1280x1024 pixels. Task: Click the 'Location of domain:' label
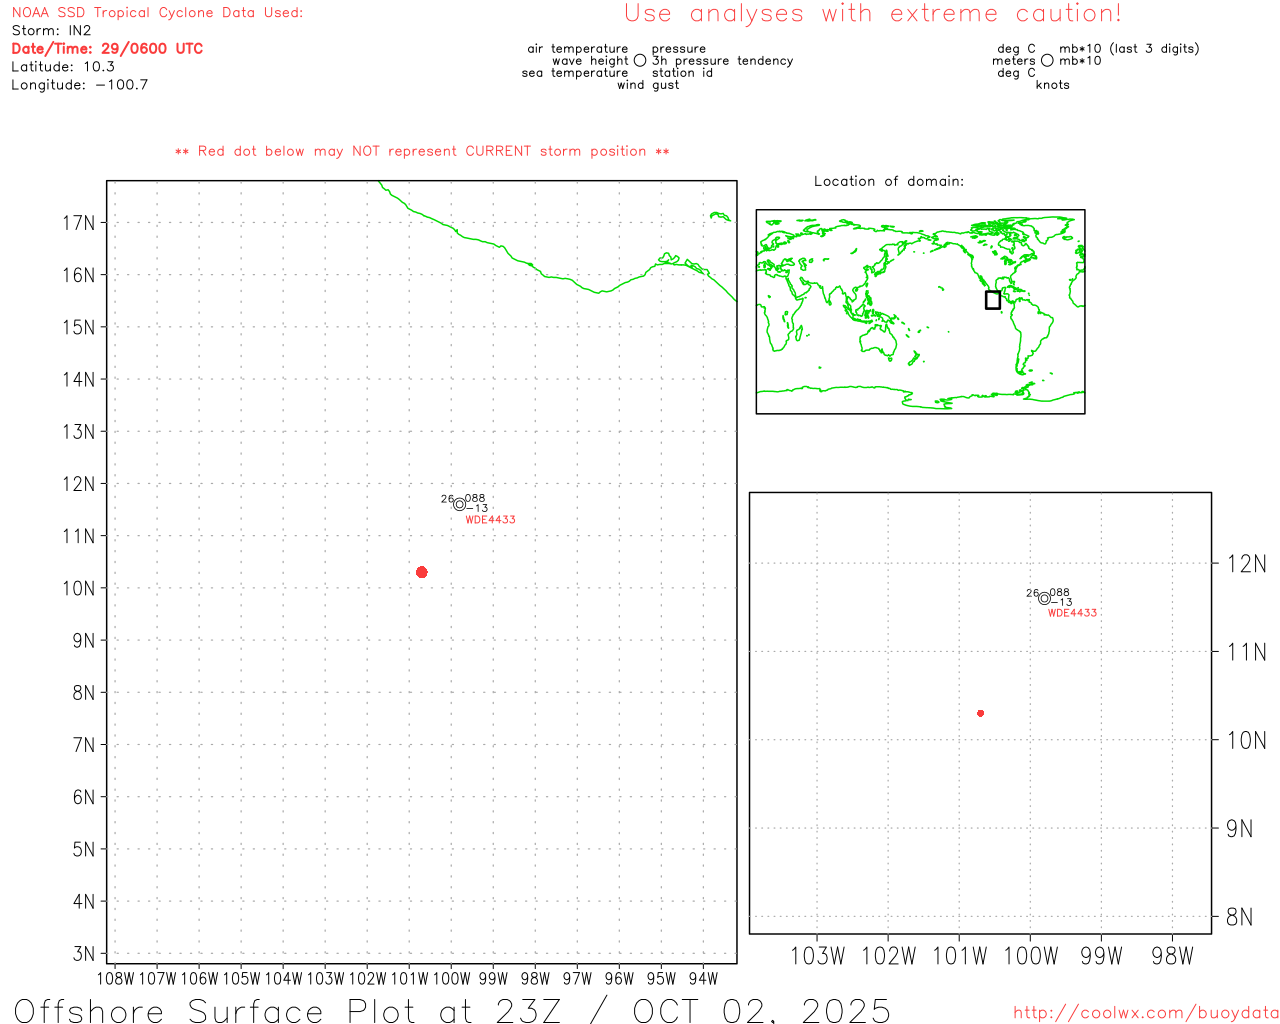click(x=889, y=181)
